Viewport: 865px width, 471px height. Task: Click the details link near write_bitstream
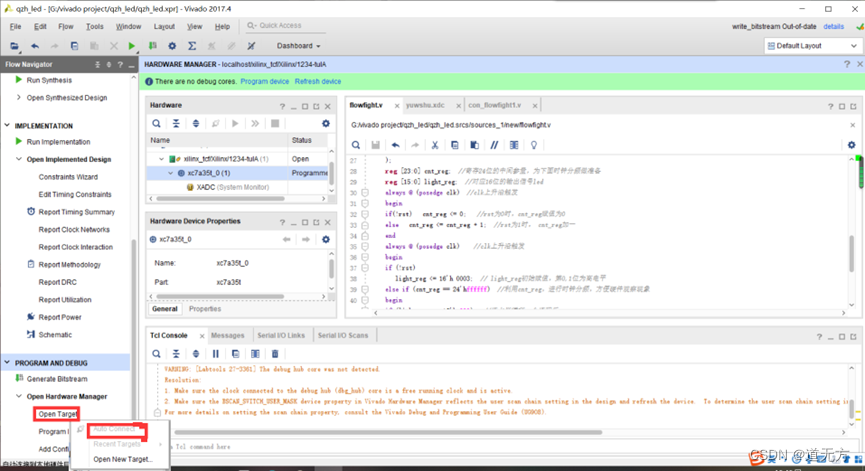click(x=834, y=26)
